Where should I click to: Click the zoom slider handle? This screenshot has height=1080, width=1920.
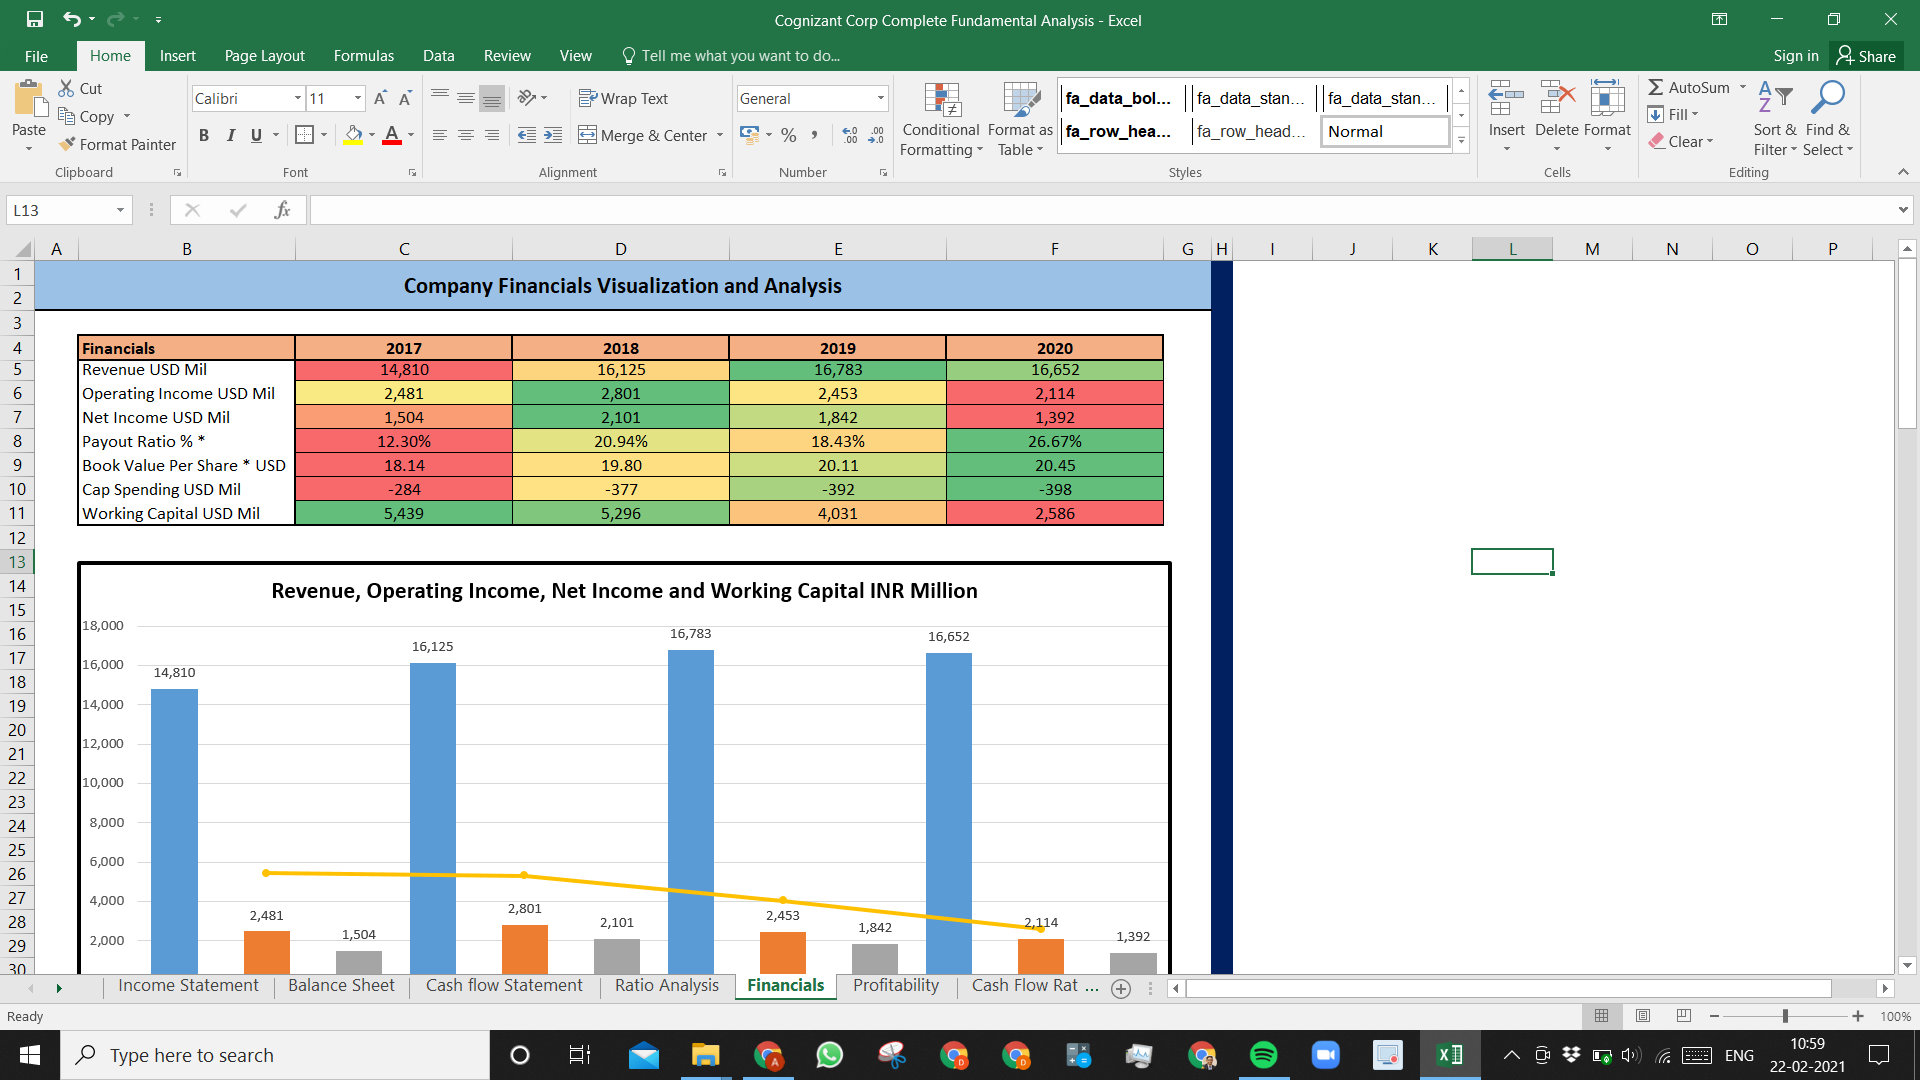(x=1785, y=1016)
